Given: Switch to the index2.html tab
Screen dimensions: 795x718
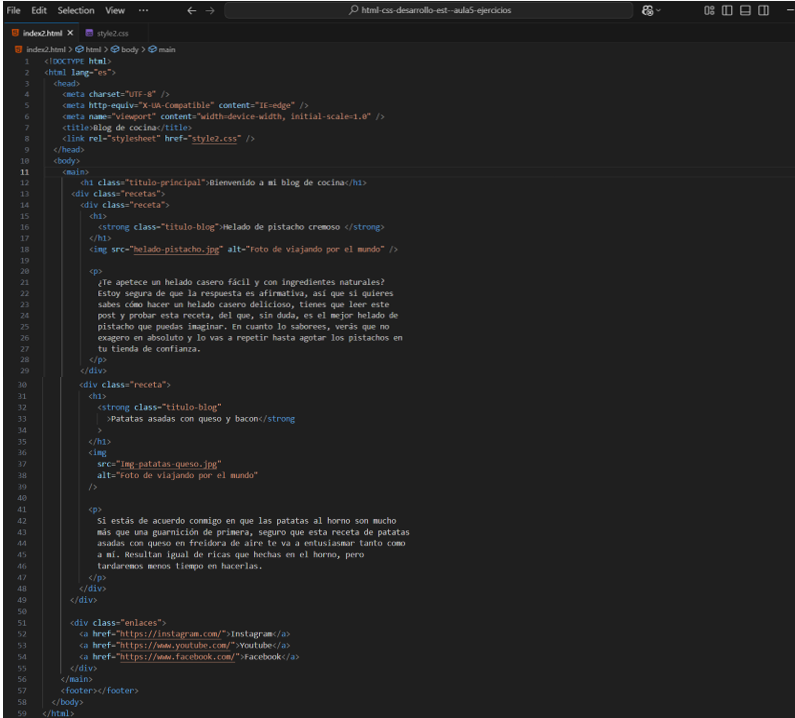Looking at the screenshot, I should (42, 33).
